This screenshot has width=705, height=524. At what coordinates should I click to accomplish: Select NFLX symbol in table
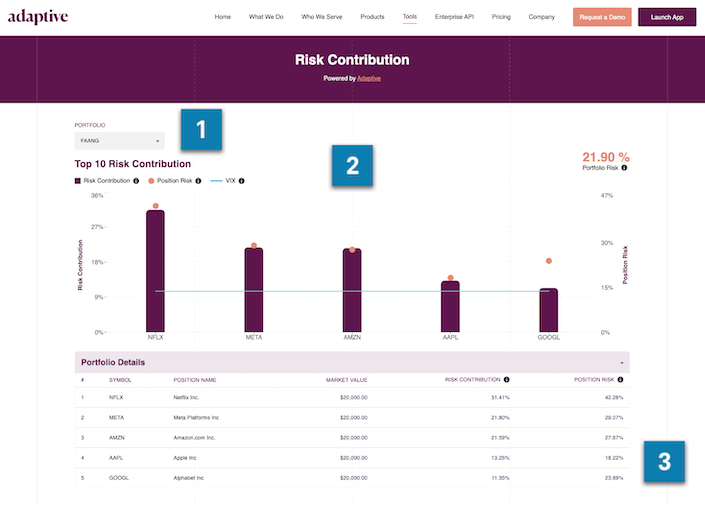click(116, 398)
